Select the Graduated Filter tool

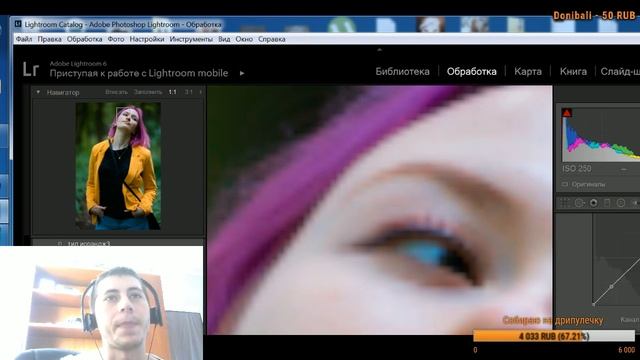coord(607,203)
